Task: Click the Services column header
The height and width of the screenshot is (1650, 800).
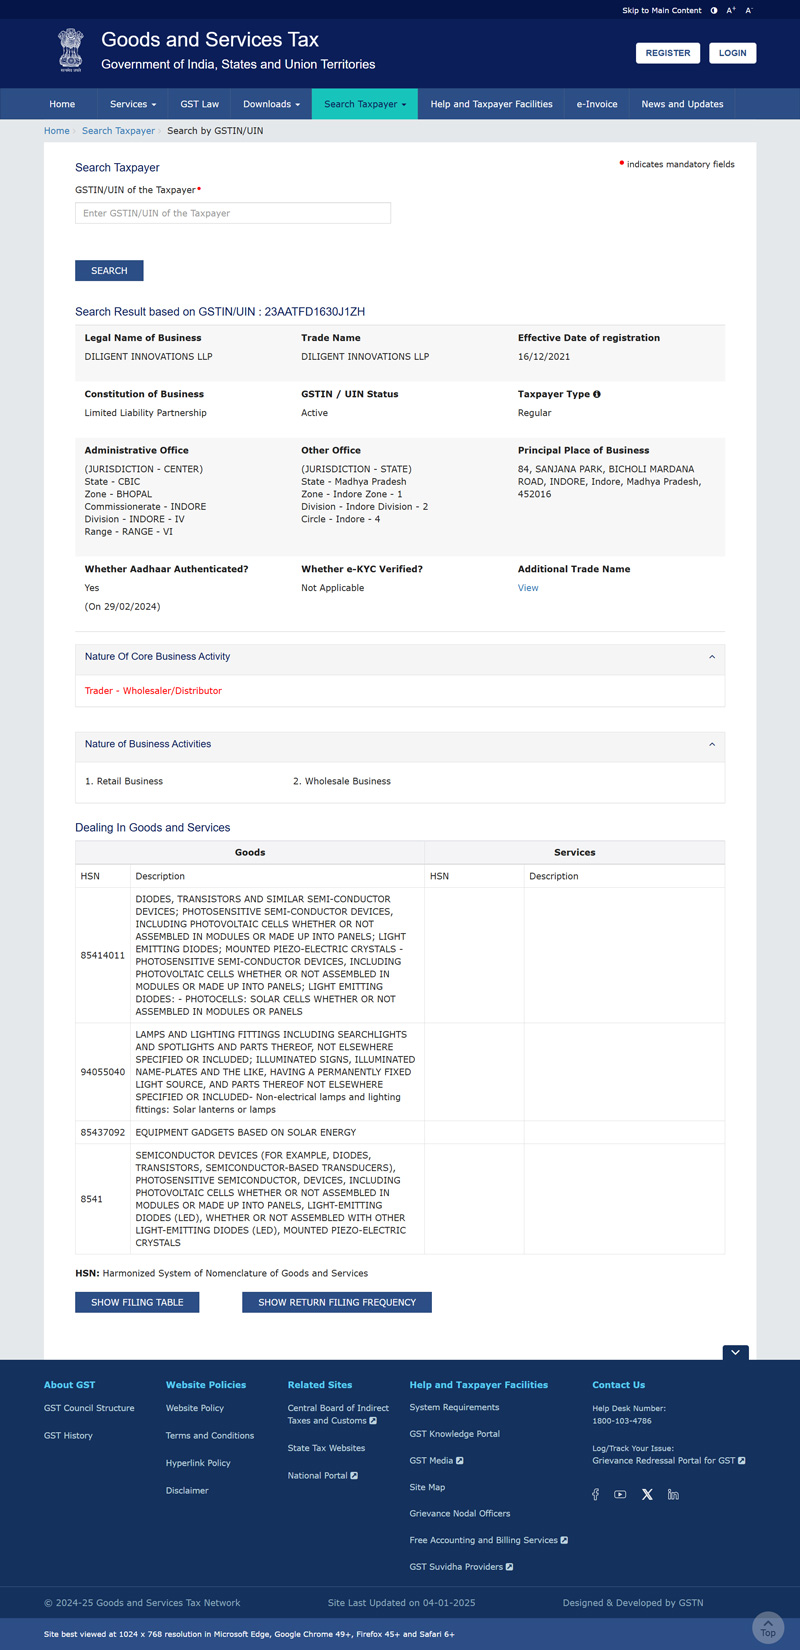Action: point(575,853)
